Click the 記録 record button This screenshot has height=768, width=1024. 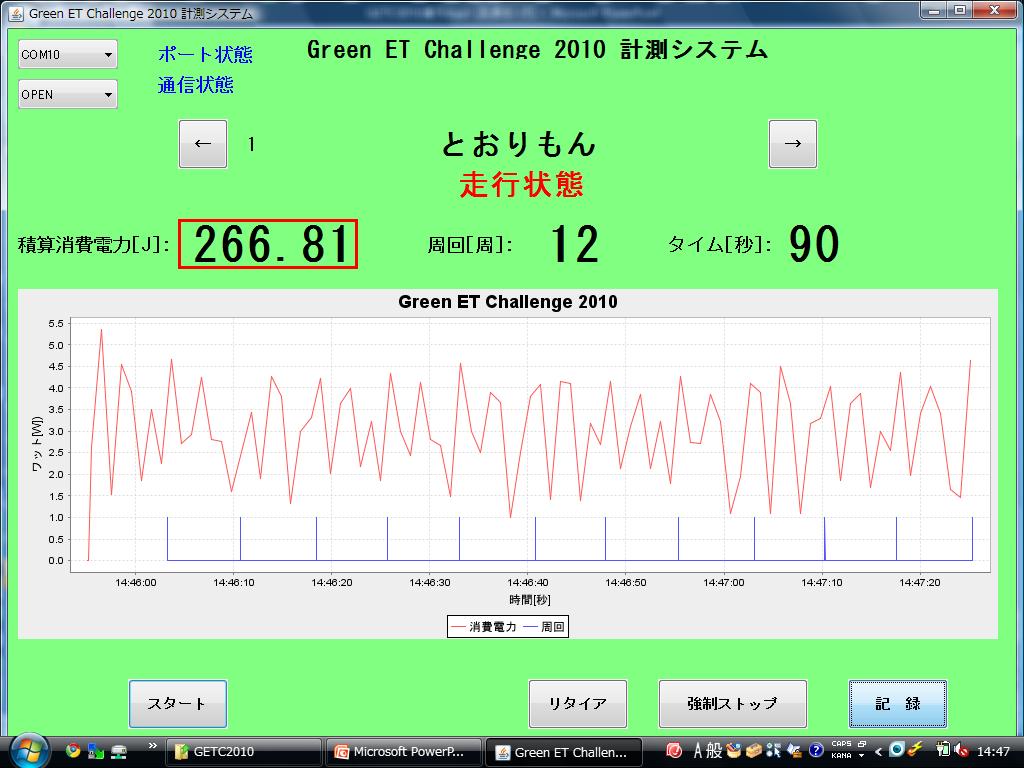point(897,704)
